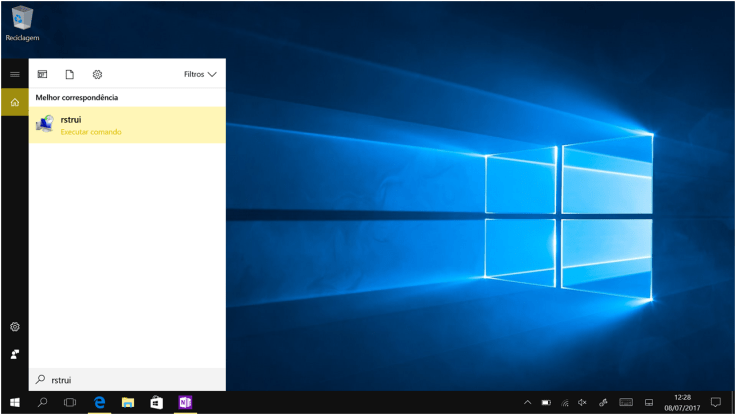Image resolution: width=736 pixels, height=415 pixels.
Task: Expand the hamburger menu in search panel
Action: point(14,74)
